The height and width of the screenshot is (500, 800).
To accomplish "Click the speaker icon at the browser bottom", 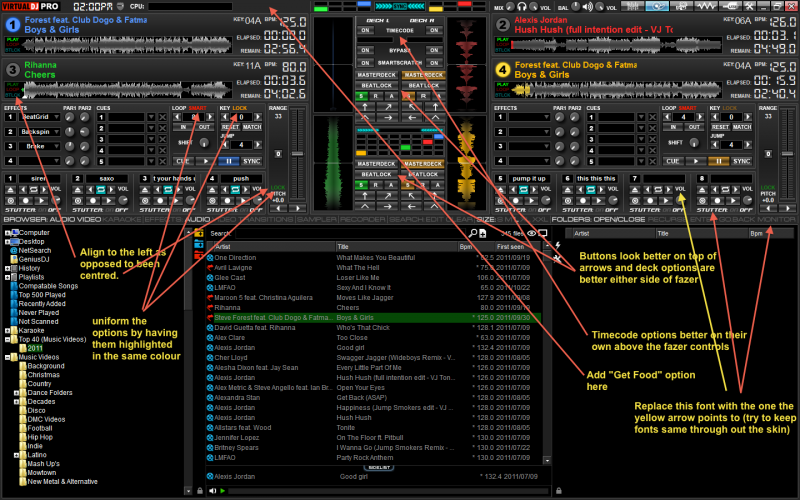I will (213, 491).
